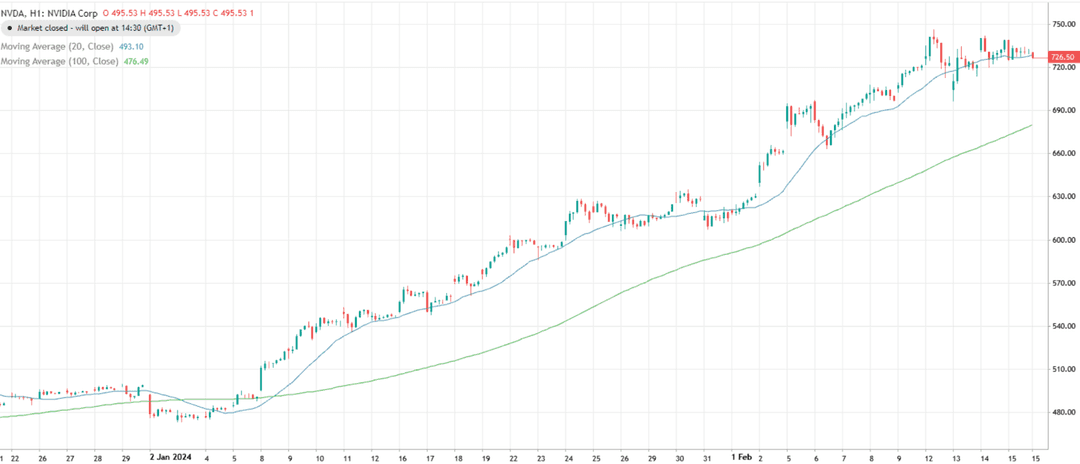This screenshot has width=1080, height=464.
Task: Click the 660 price axis label
Action: tap(1060, 154)
